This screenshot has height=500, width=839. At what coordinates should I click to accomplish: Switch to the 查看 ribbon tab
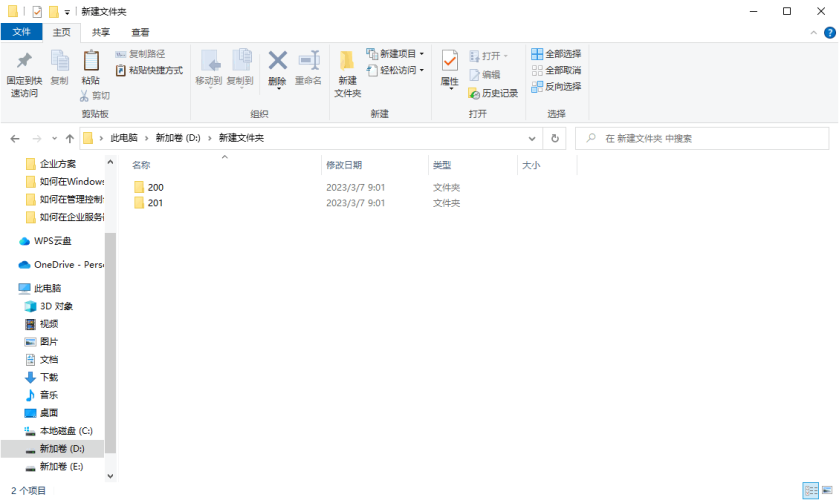coord(140,32)
